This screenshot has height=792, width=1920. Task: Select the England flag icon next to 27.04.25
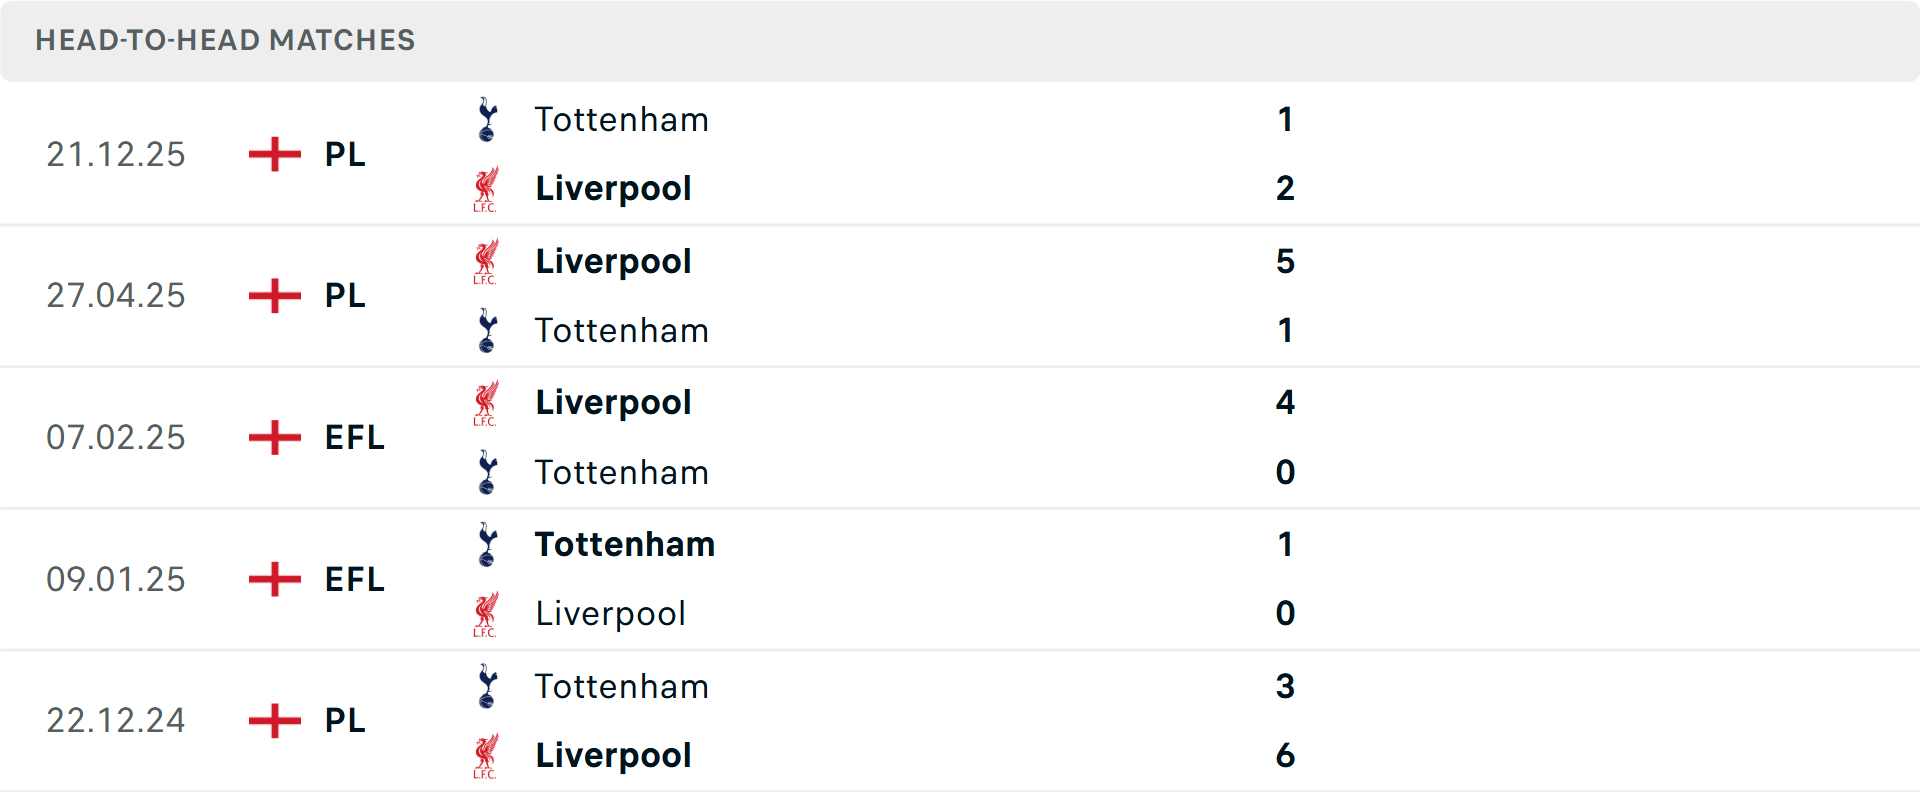point(273,296)
